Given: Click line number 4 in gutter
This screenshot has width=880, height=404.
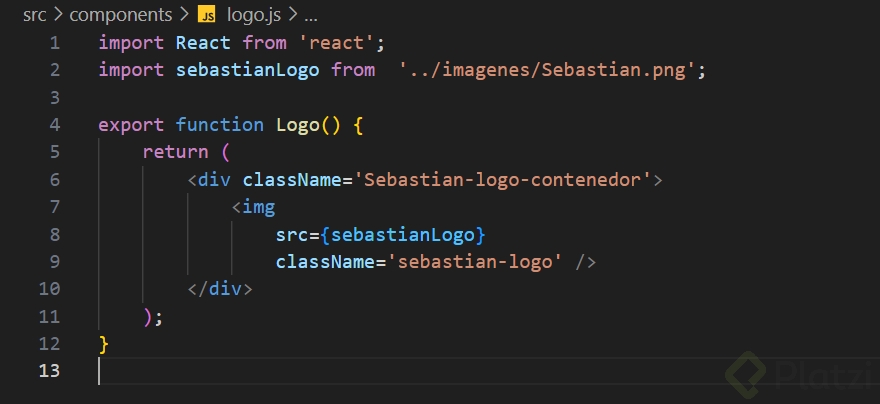Looking at the screenshot, I should pos(54,125).
